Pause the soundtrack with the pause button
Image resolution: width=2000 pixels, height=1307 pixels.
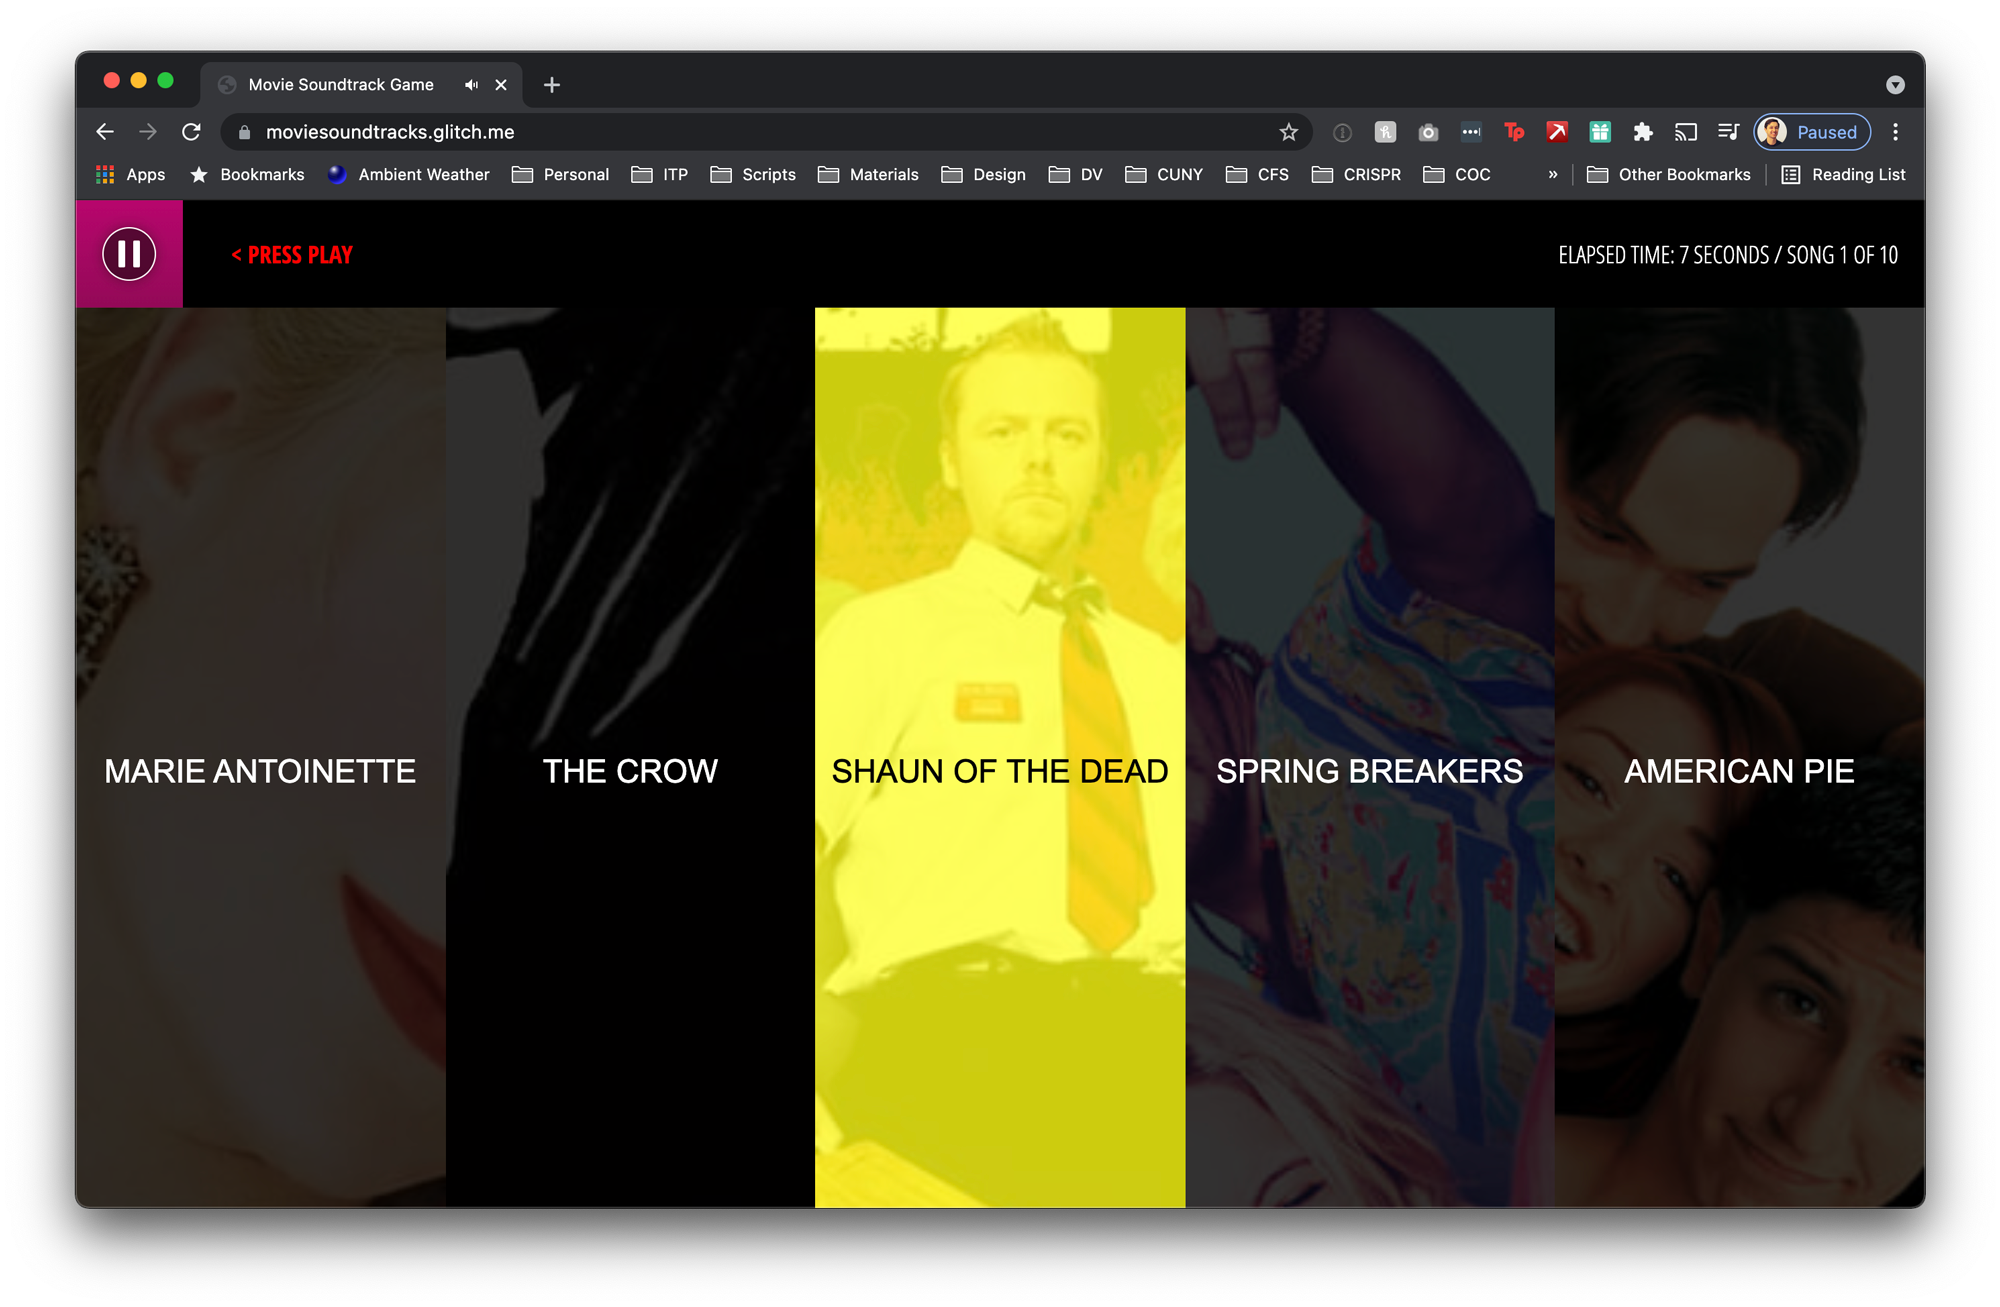click(x=129, y=254)
